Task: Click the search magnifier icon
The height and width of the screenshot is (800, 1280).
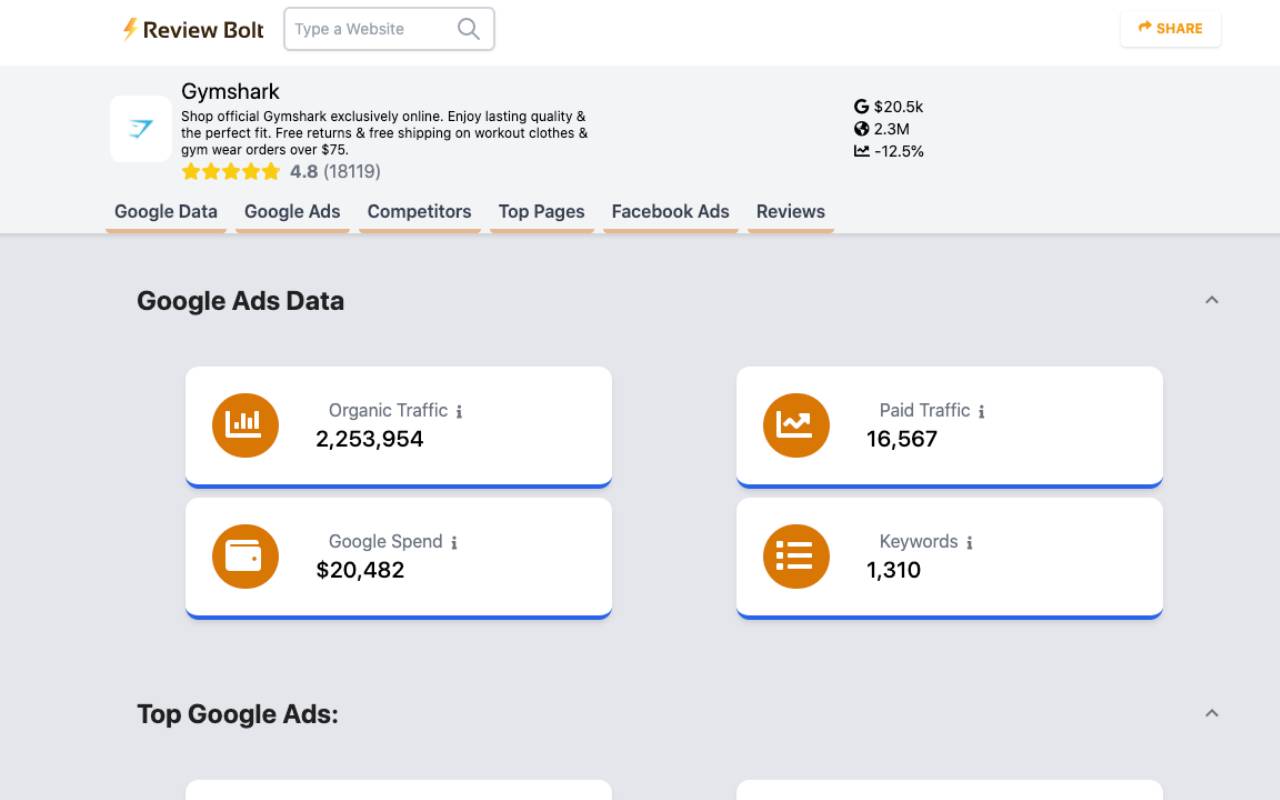Action: pos(468,29)
